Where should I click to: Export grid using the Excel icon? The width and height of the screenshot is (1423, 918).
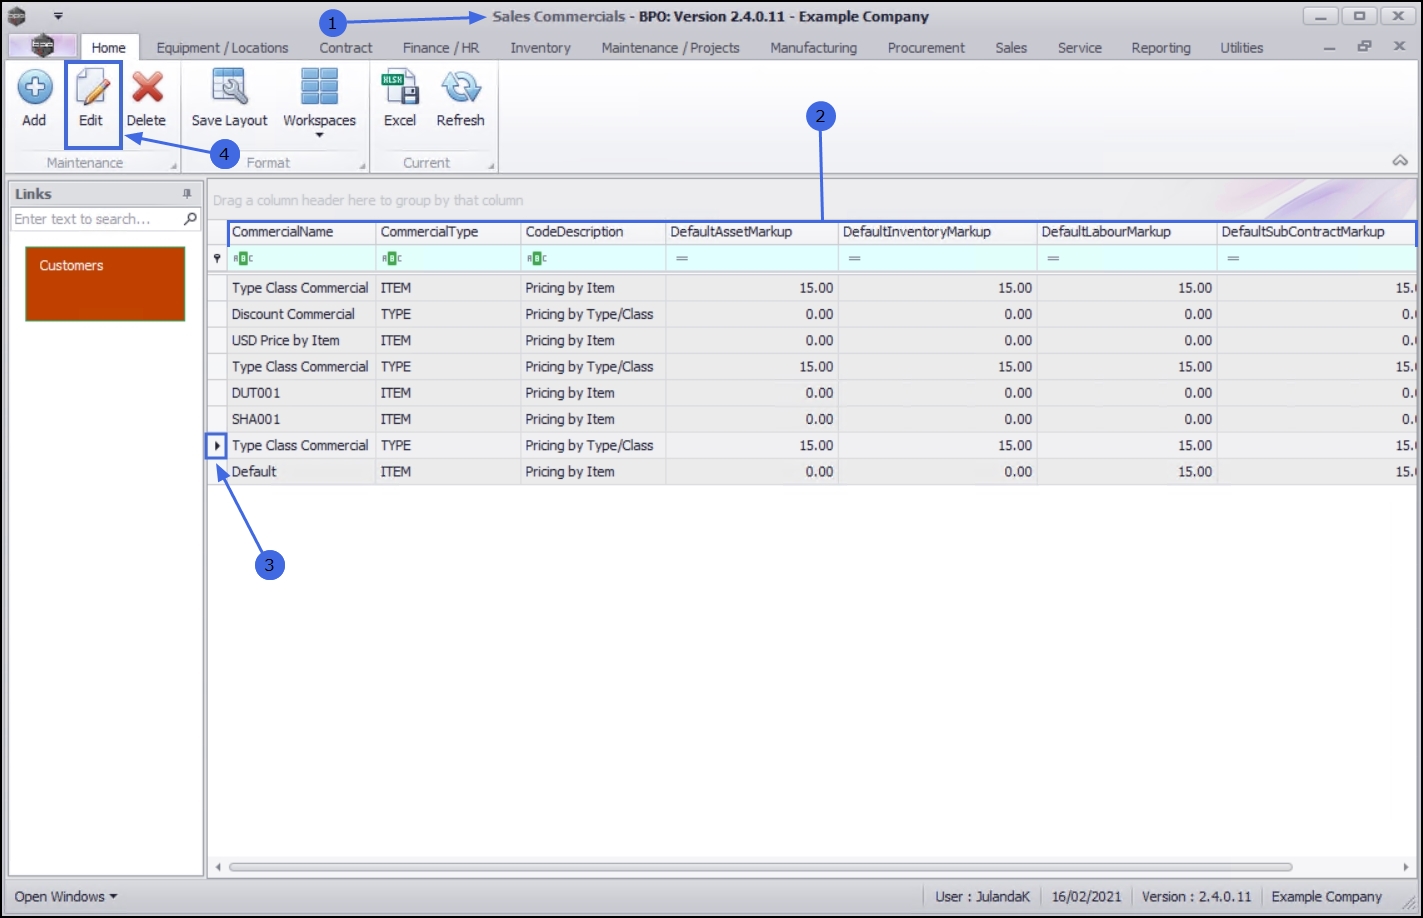point(400,88)
